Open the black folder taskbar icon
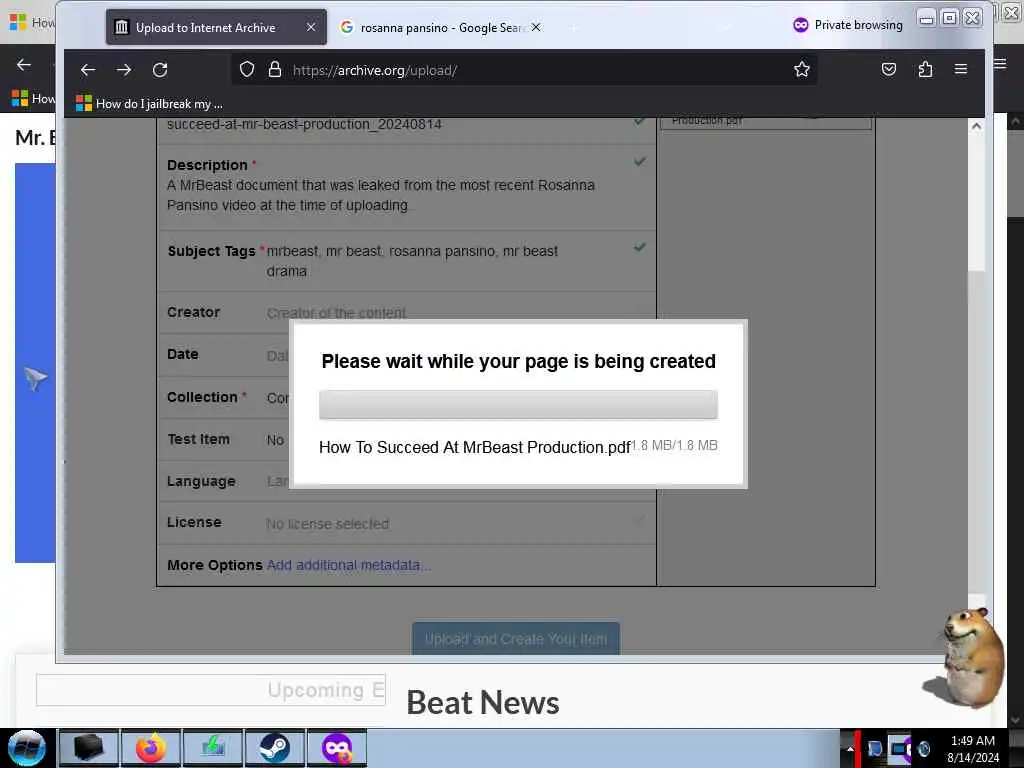 click(x=88, y=748)
